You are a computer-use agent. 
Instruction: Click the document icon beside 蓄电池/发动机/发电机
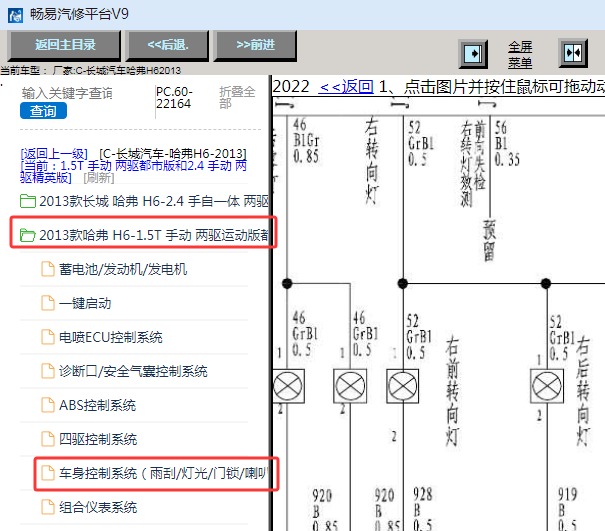[48, 269]
